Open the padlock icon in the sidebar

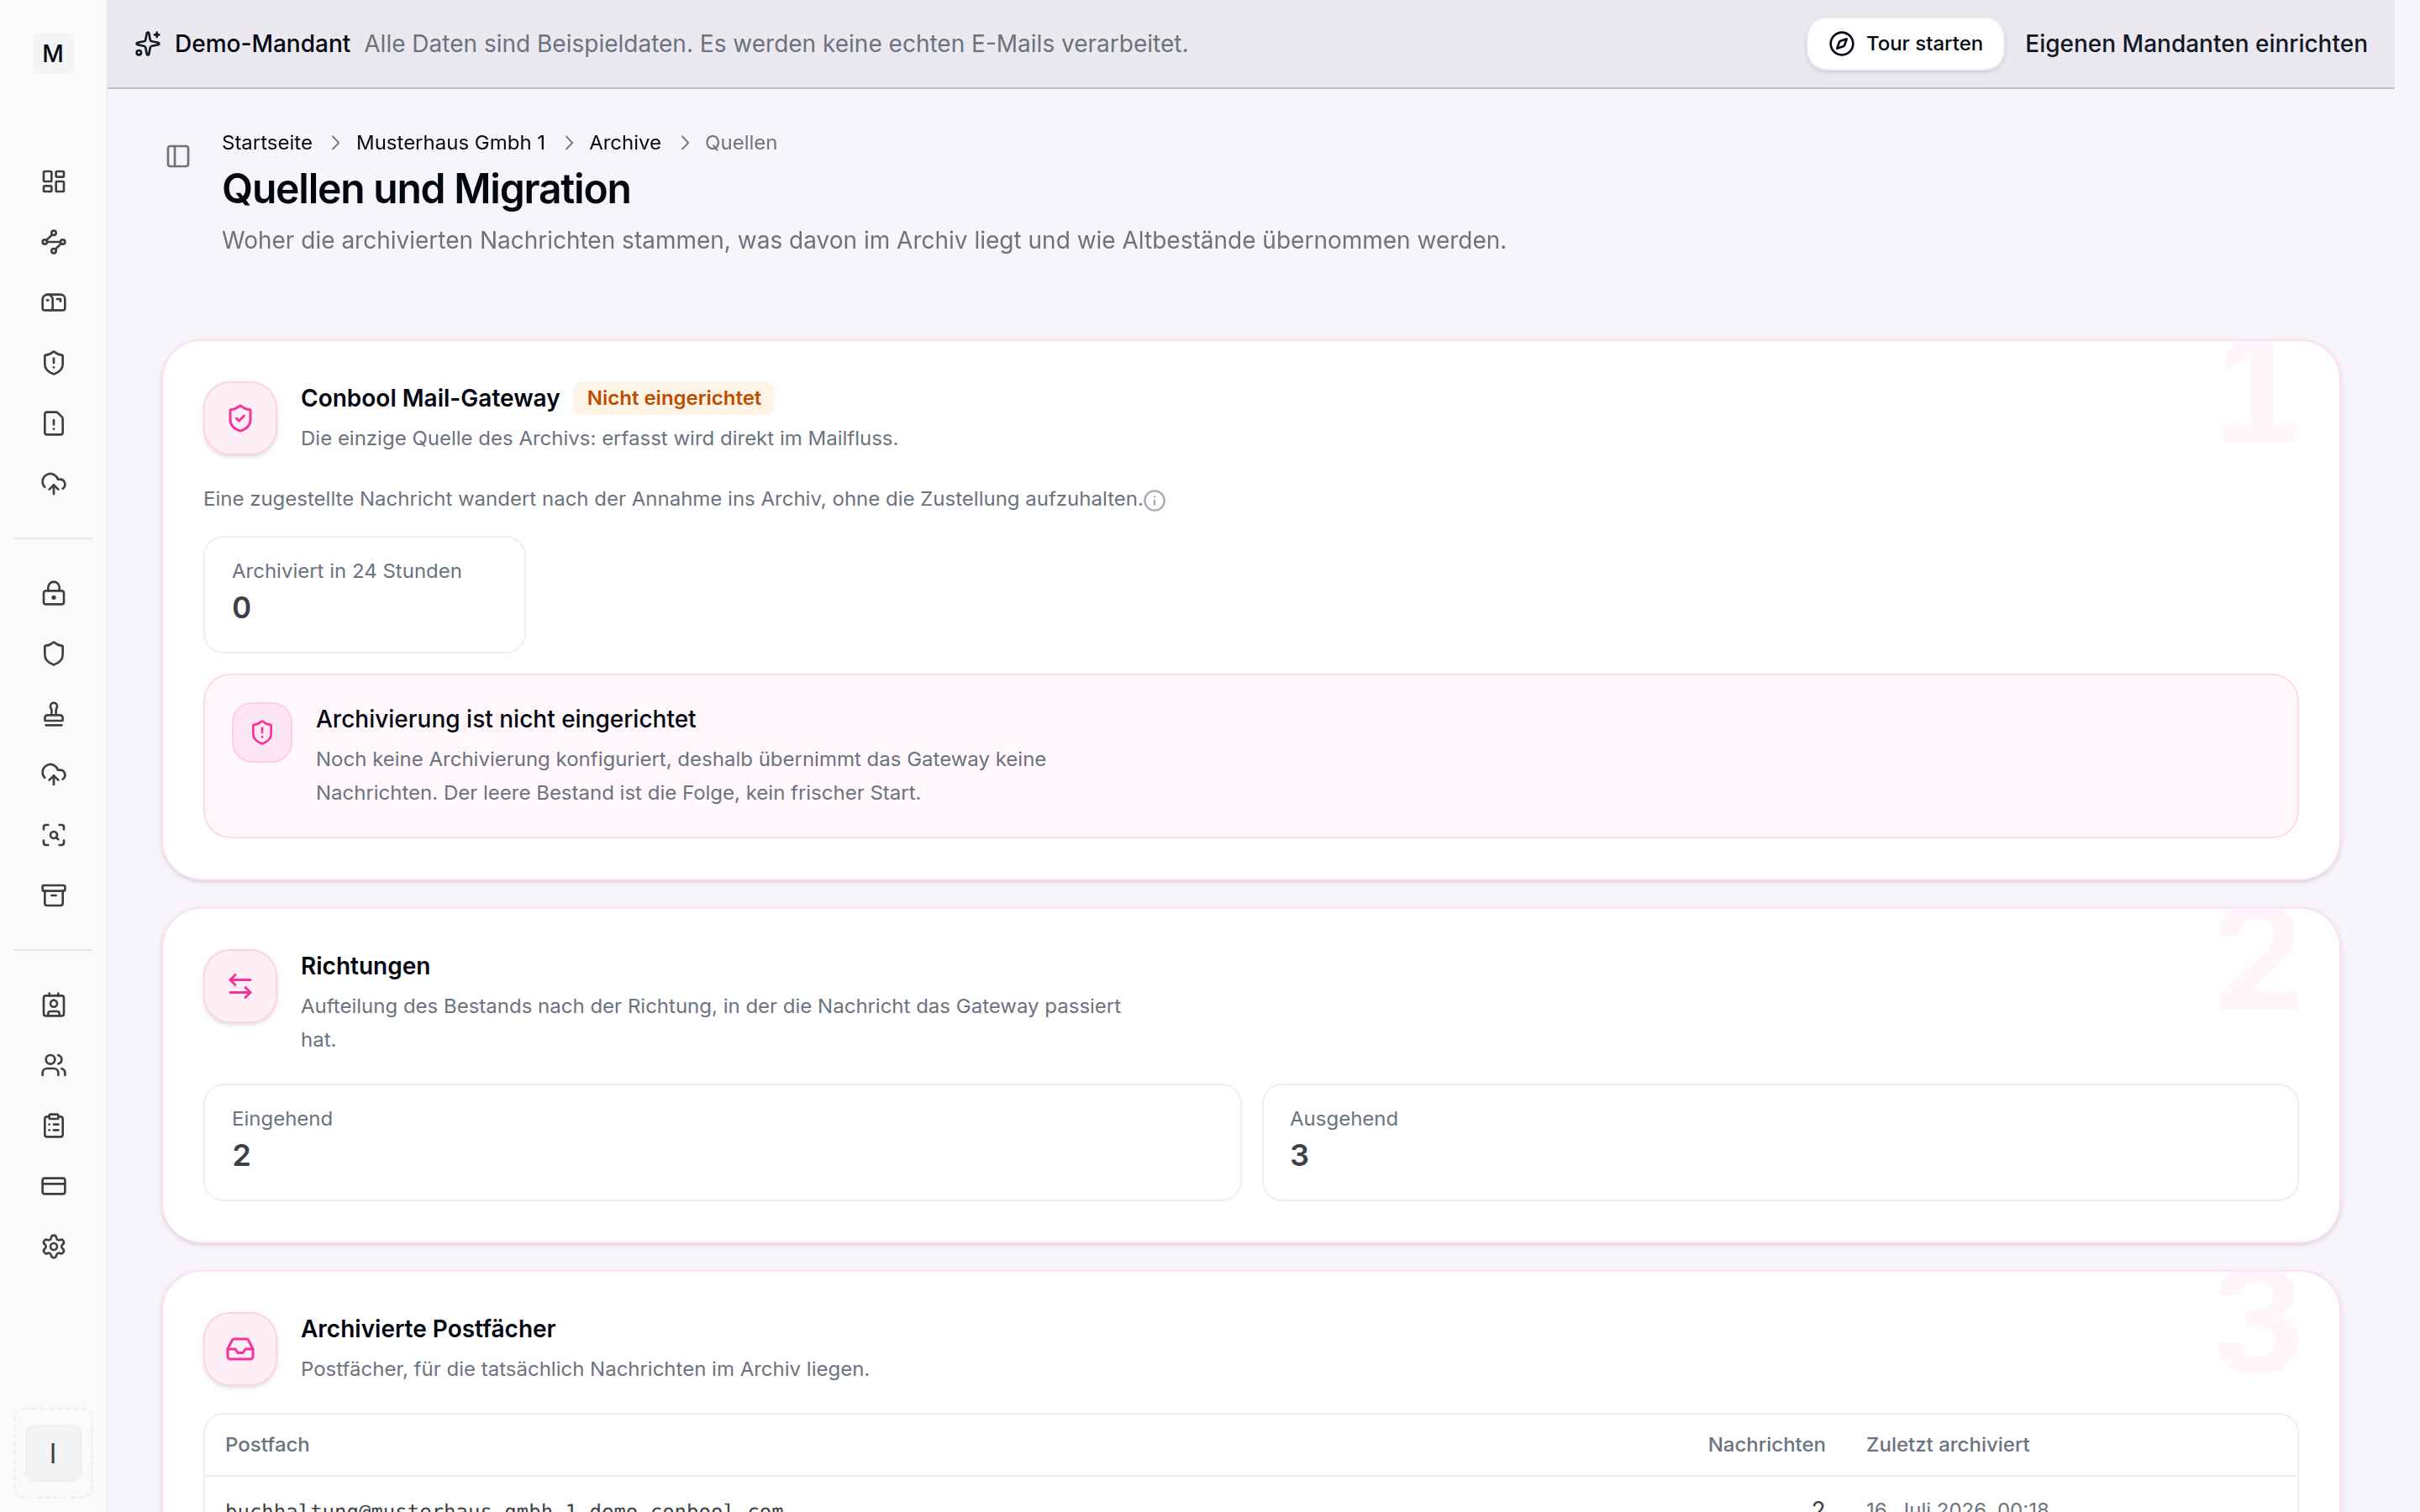(53, 593)
